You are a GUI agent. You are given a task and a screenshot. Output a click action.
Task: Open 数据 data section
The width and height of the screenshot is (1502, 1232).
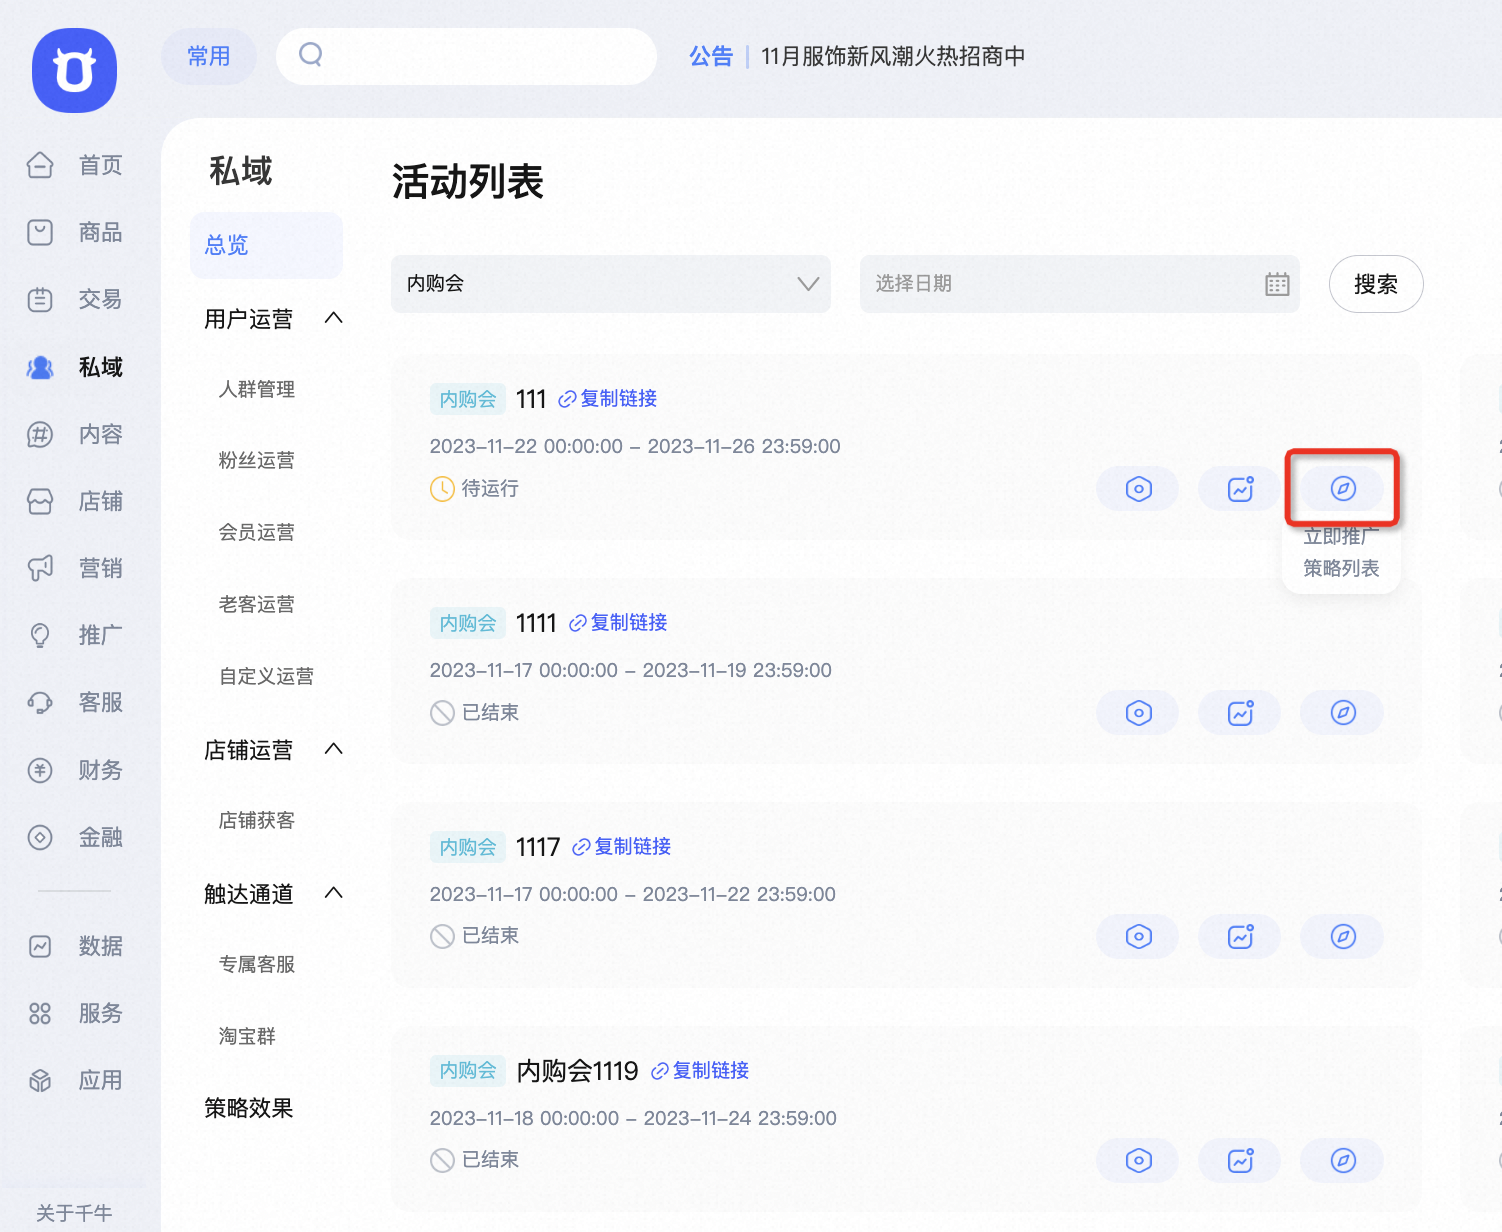pyautogui.click(x=75, y=946)
